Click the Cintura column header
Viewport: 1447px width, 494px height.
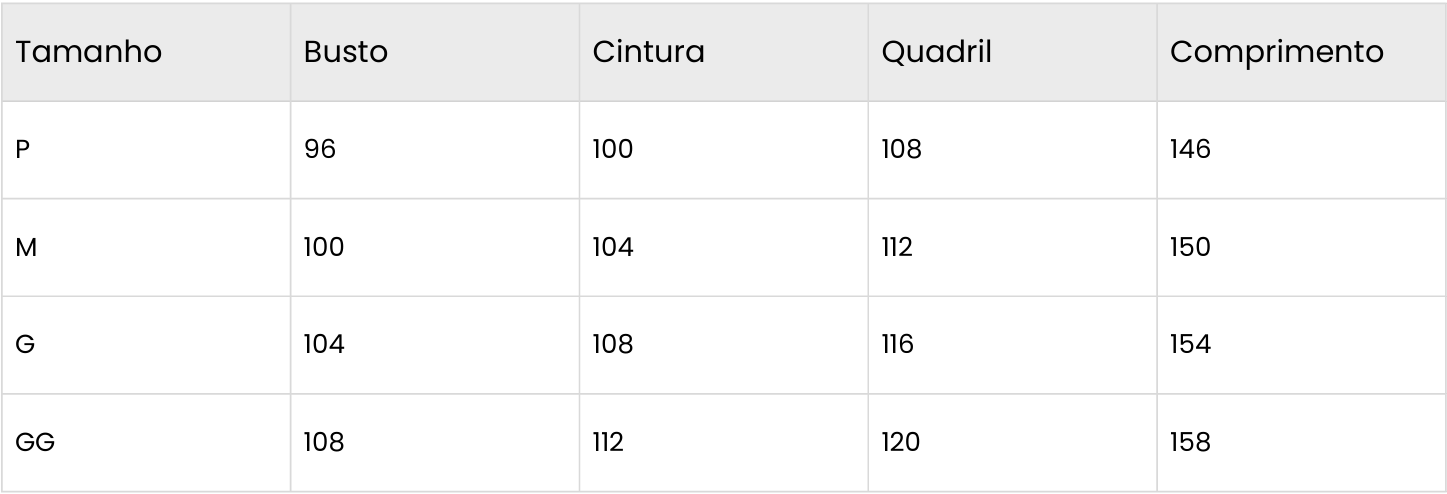(649, 53)
